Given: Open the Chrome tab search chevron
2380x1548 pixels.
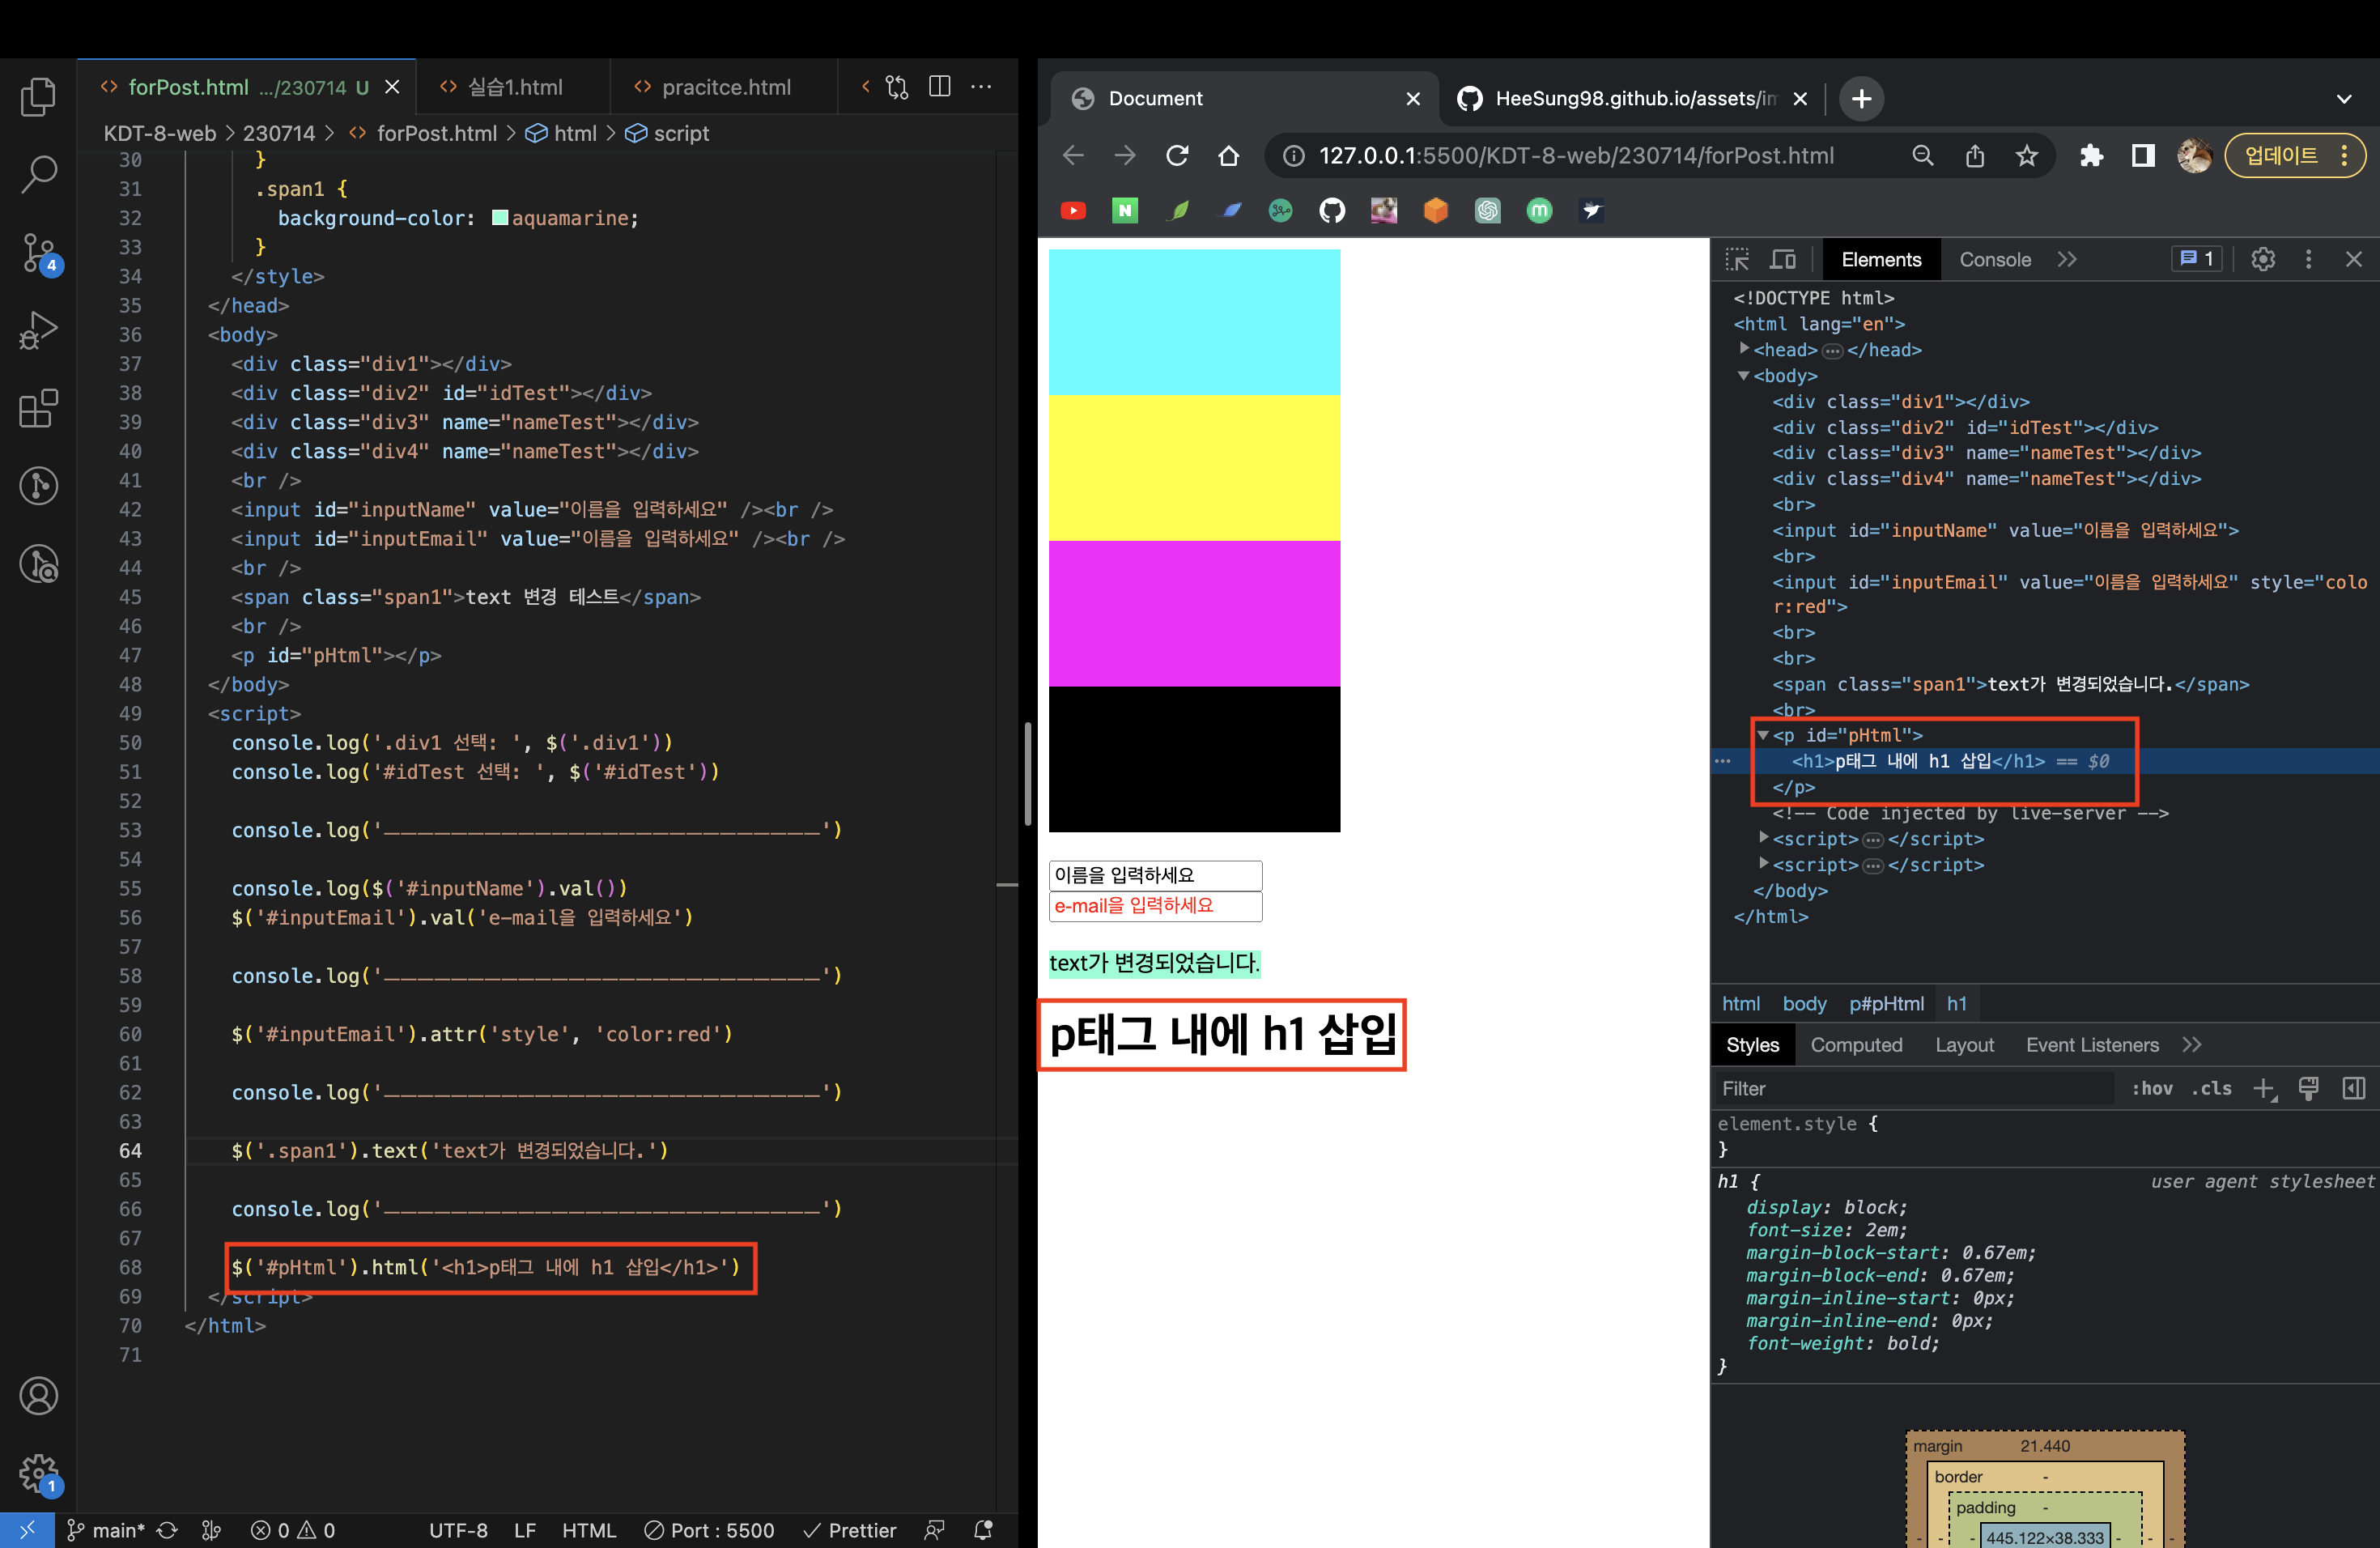Looking at the screenshot, I should [2344, 99].
